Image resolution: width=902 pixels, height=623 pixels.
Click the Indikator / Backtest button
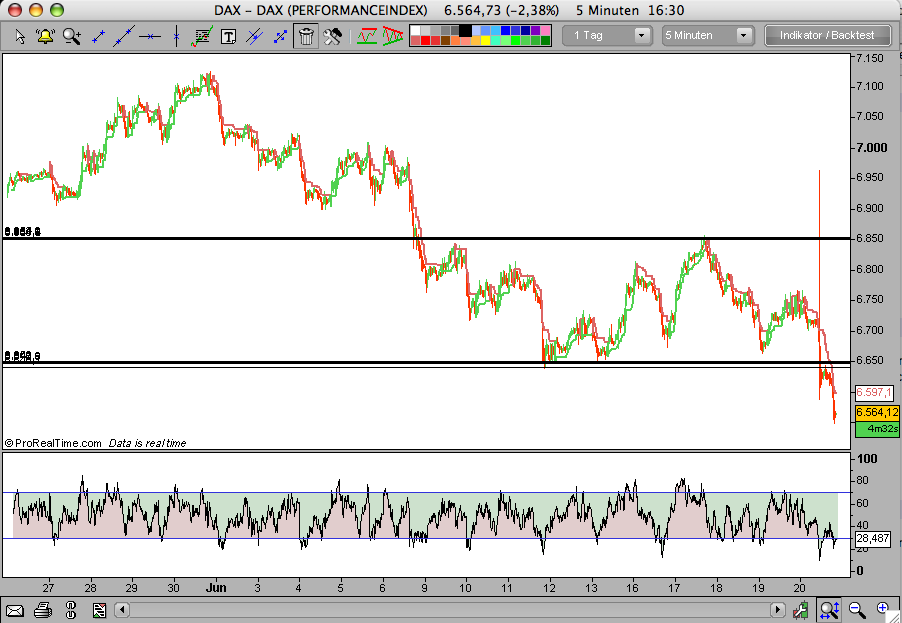827,36
